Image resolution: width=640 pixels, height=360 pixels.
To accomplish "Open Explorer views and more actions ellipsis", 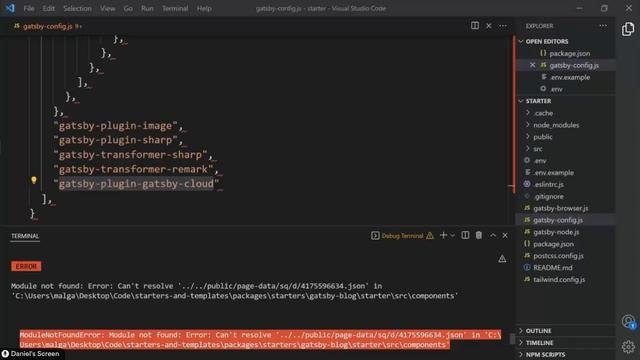I will (603, 26).
